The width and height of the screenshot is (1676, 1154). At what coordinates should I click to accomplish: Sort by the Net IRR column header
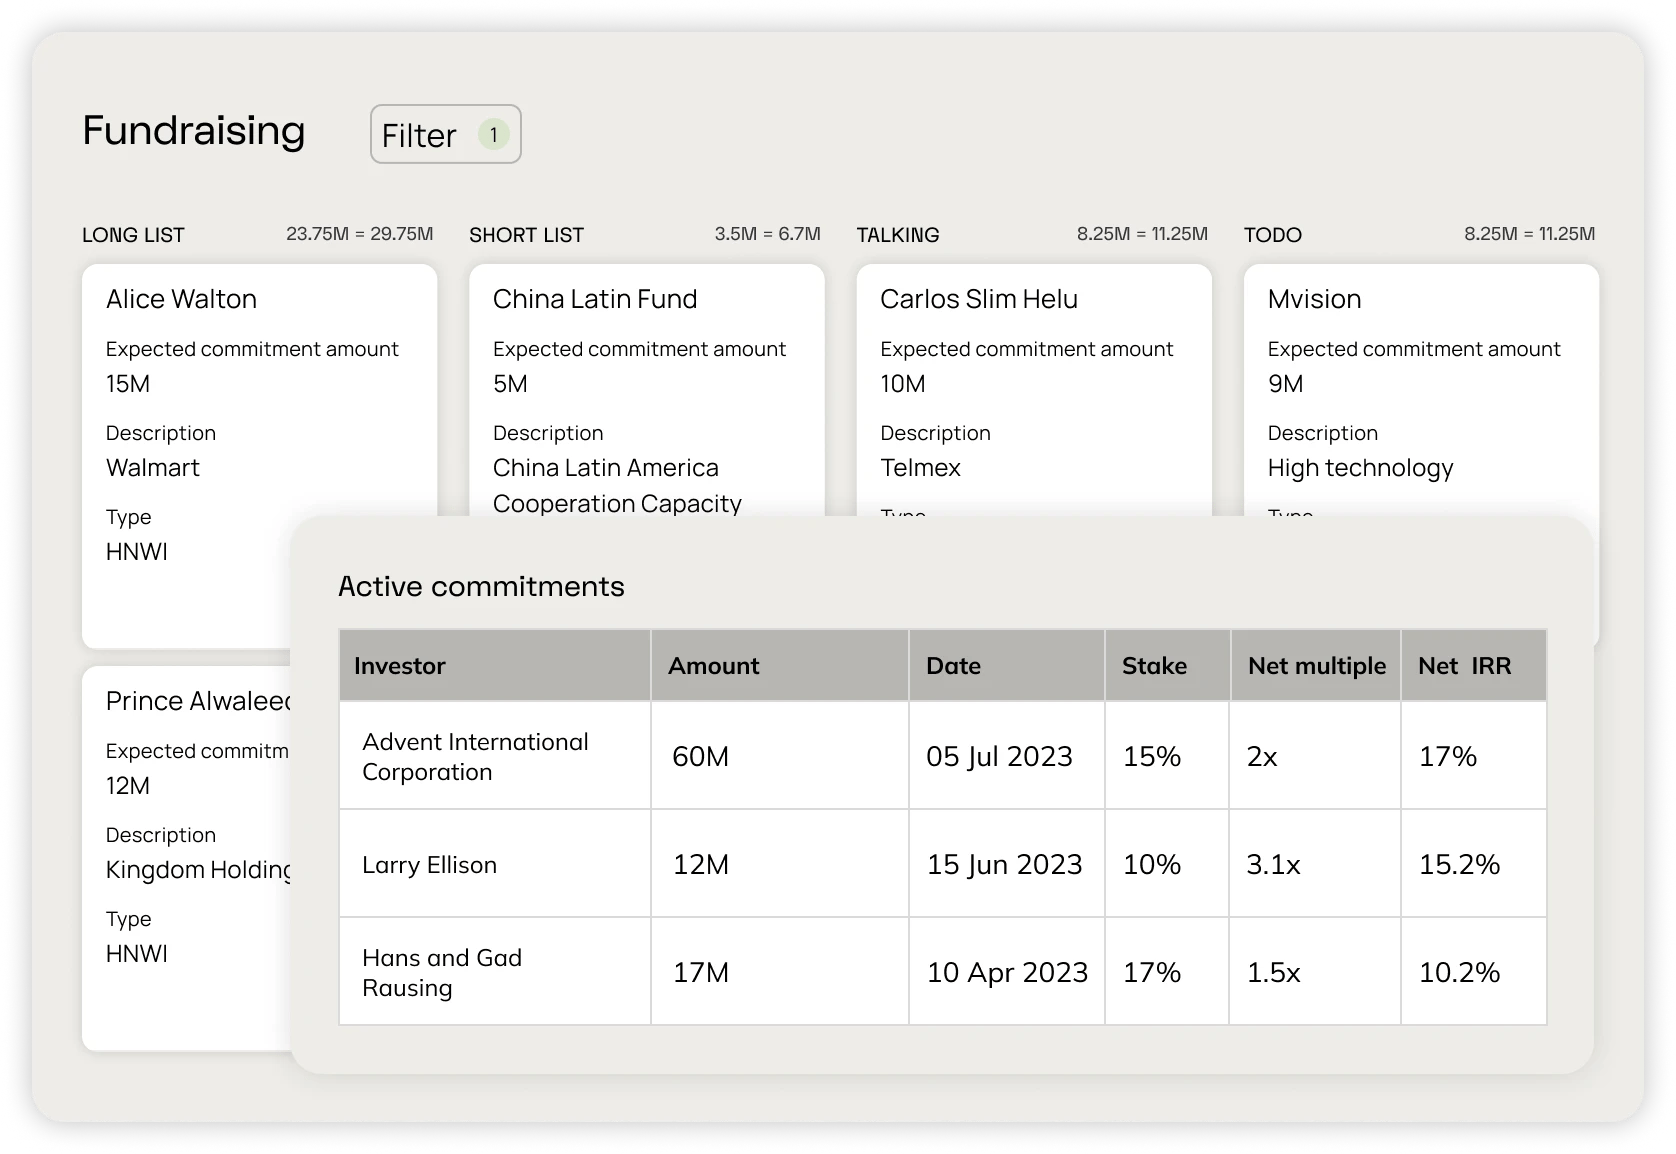(x=1464, y=666)
